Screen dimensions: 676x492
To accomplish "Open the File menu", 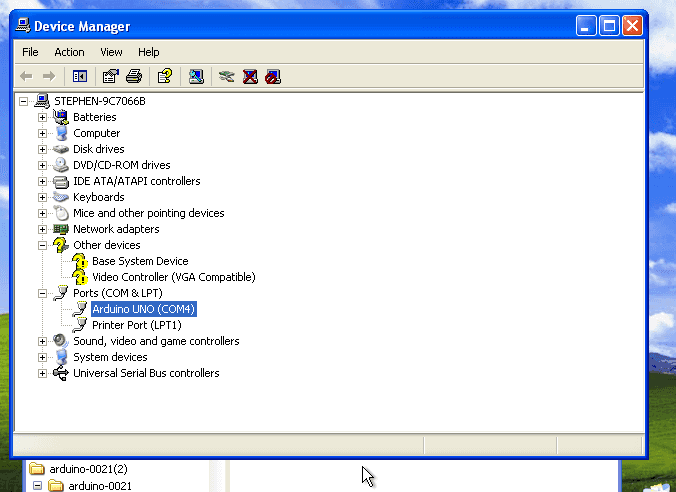I will pyautogui.click(x=30, y=52).
